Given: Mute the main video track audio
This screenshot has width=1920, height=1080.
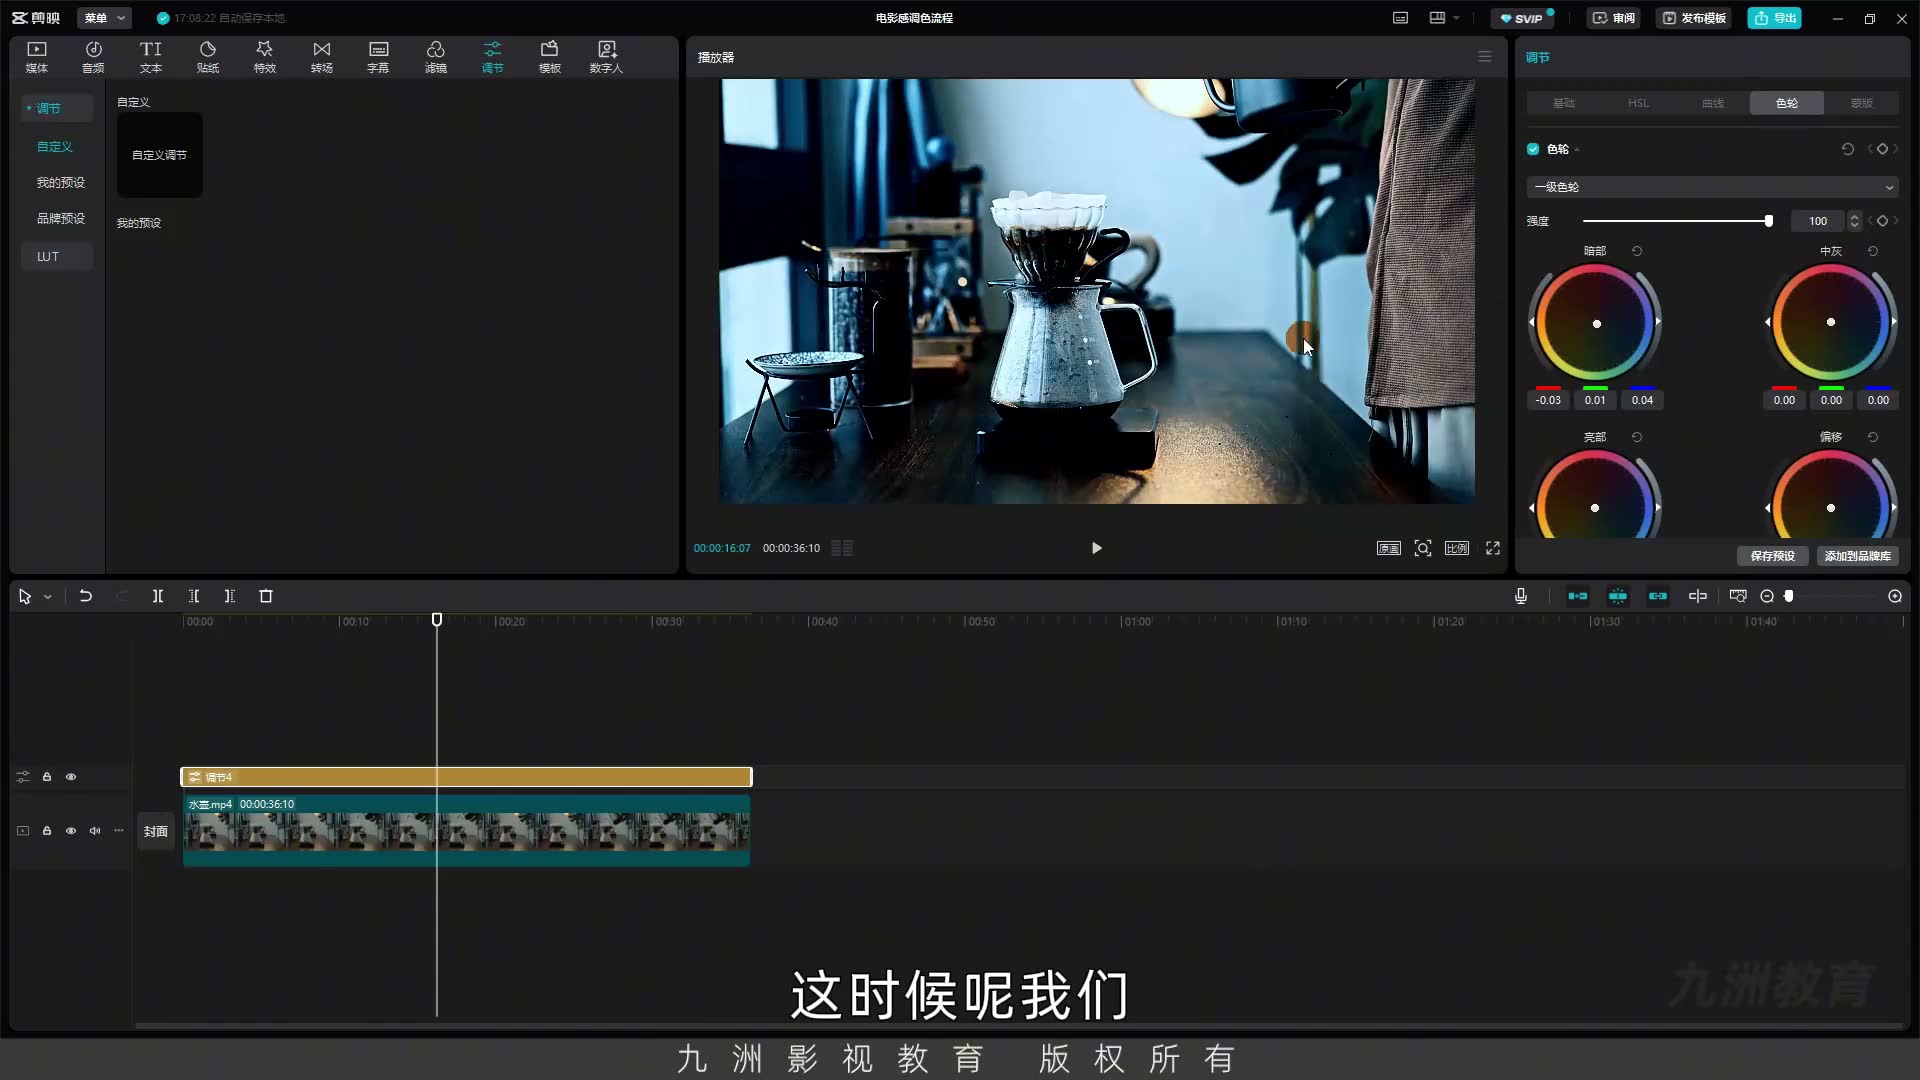Looking at the screenshot, I should tap(95, 831).
